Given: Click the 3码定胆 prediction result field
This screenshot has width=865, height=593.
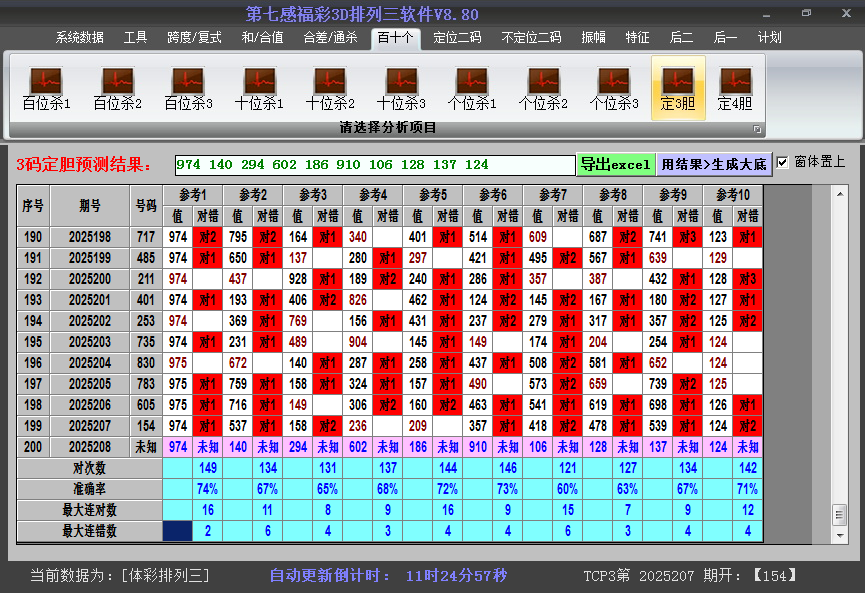Looking at the screenshot, I should (x=375, y=164).
